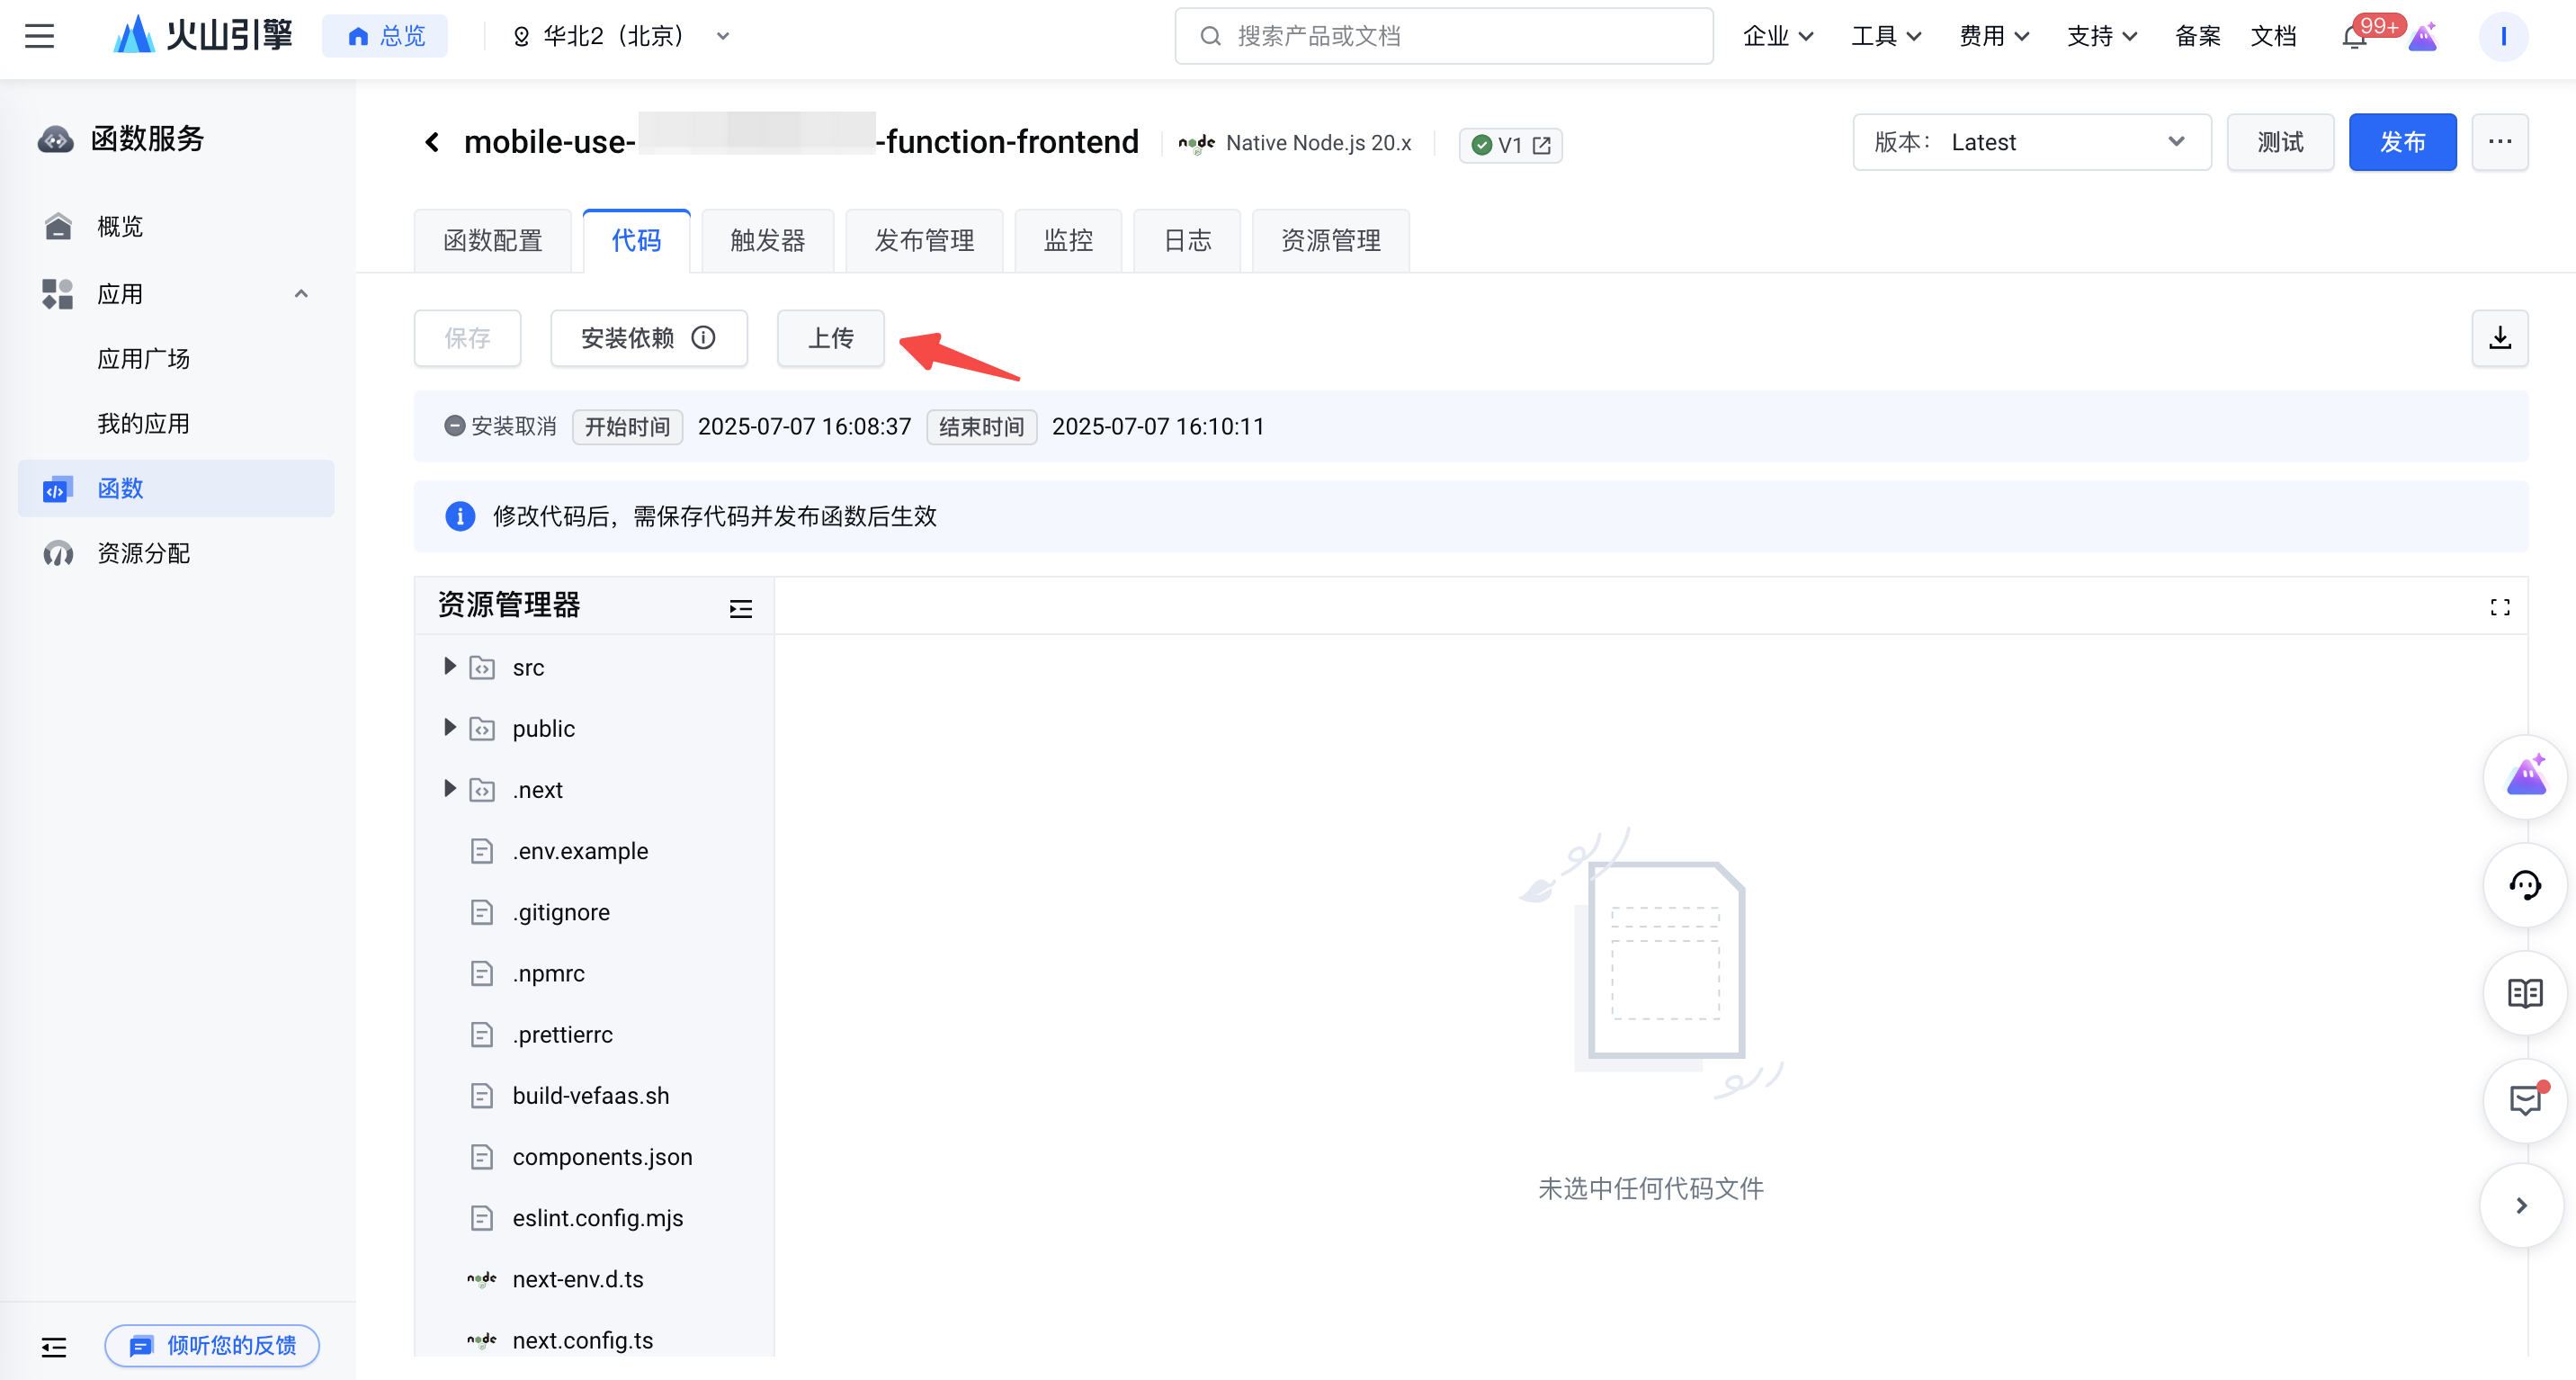The image size is (2576, 1380).
Task: Click the hamburger menu icon top-left
Action: tap(40, 36)
